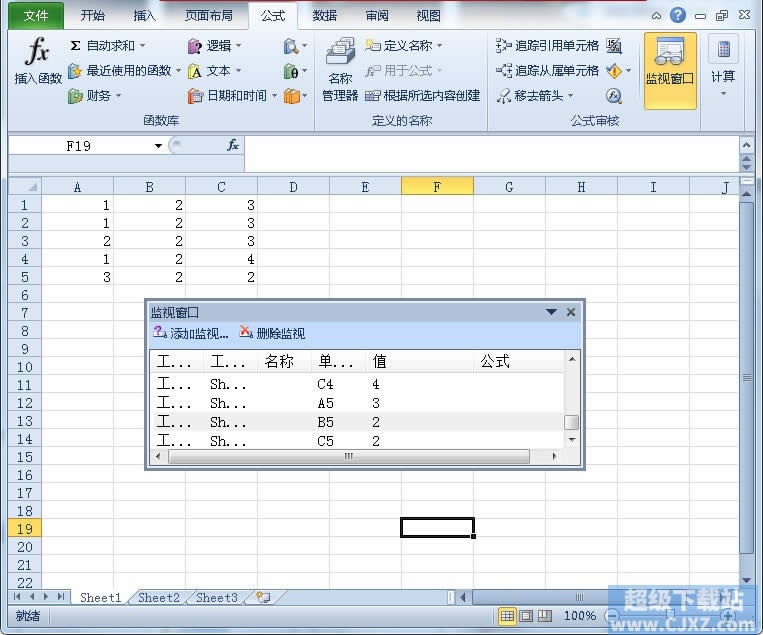Open the Calculation (计算) options
763x635 pixels.
(x=723, y=66)
